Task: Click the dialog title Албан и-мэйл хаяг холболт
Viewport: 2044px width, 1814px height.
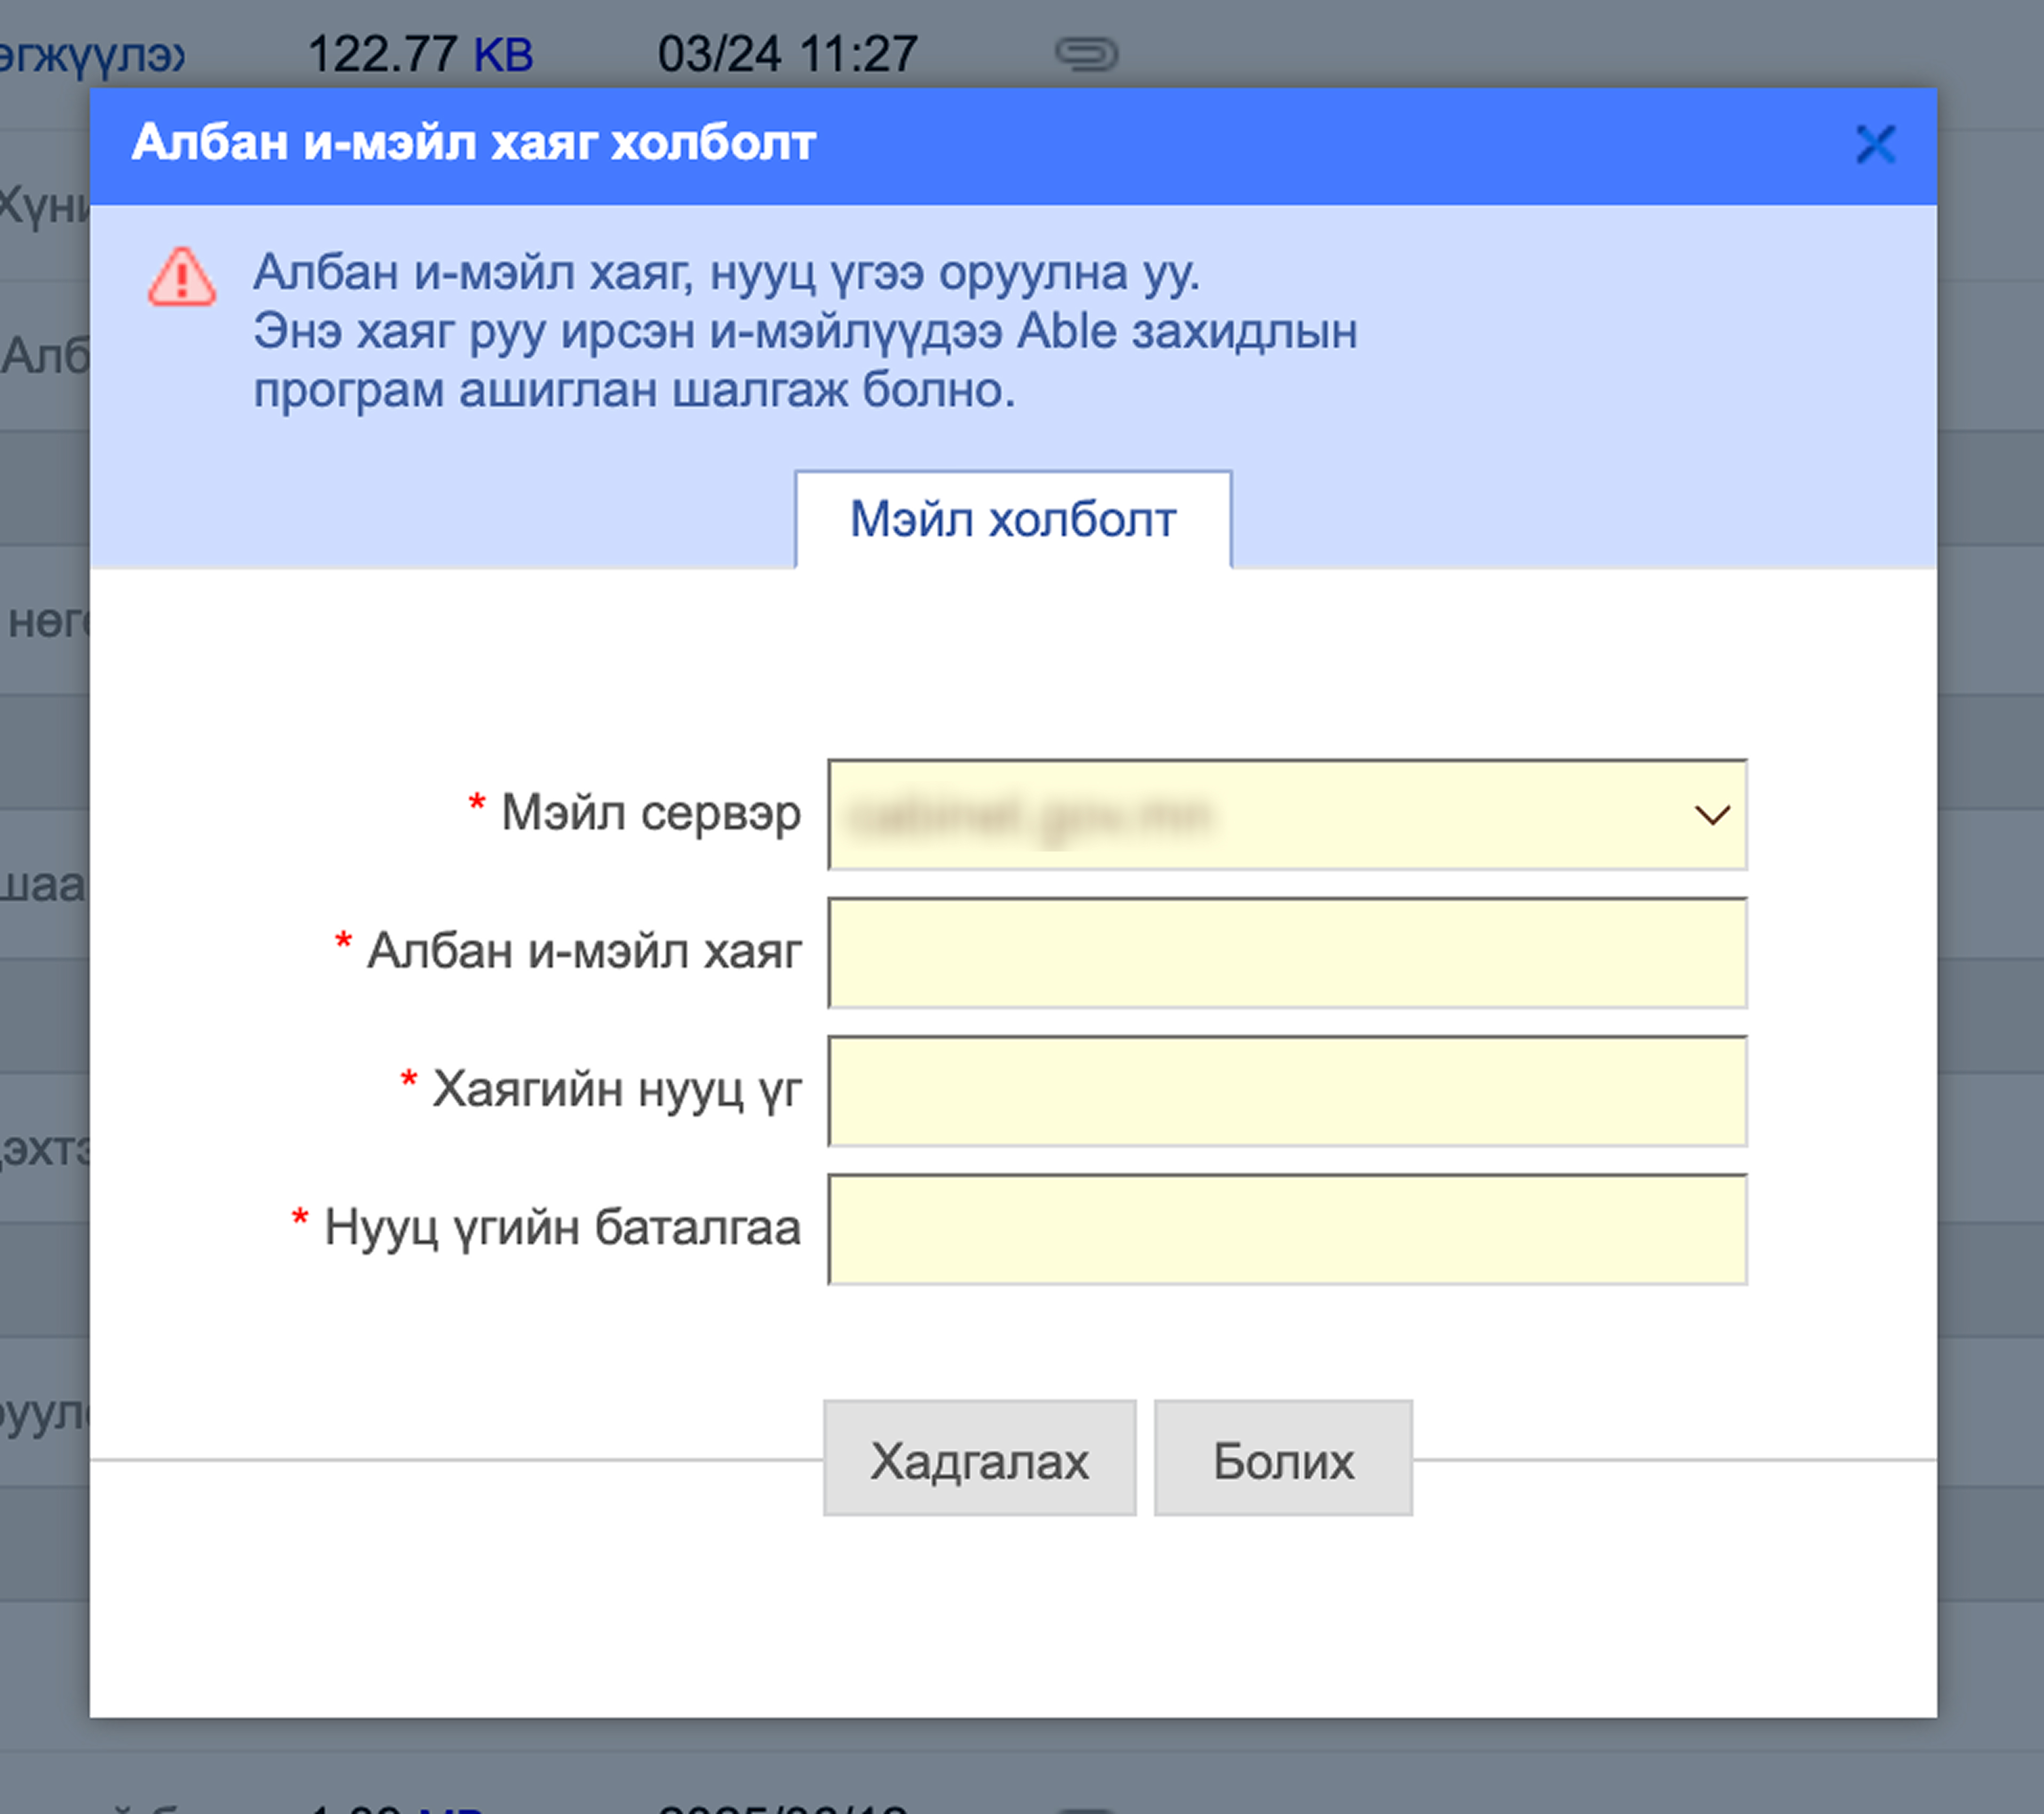Action: tap(474, 143)
